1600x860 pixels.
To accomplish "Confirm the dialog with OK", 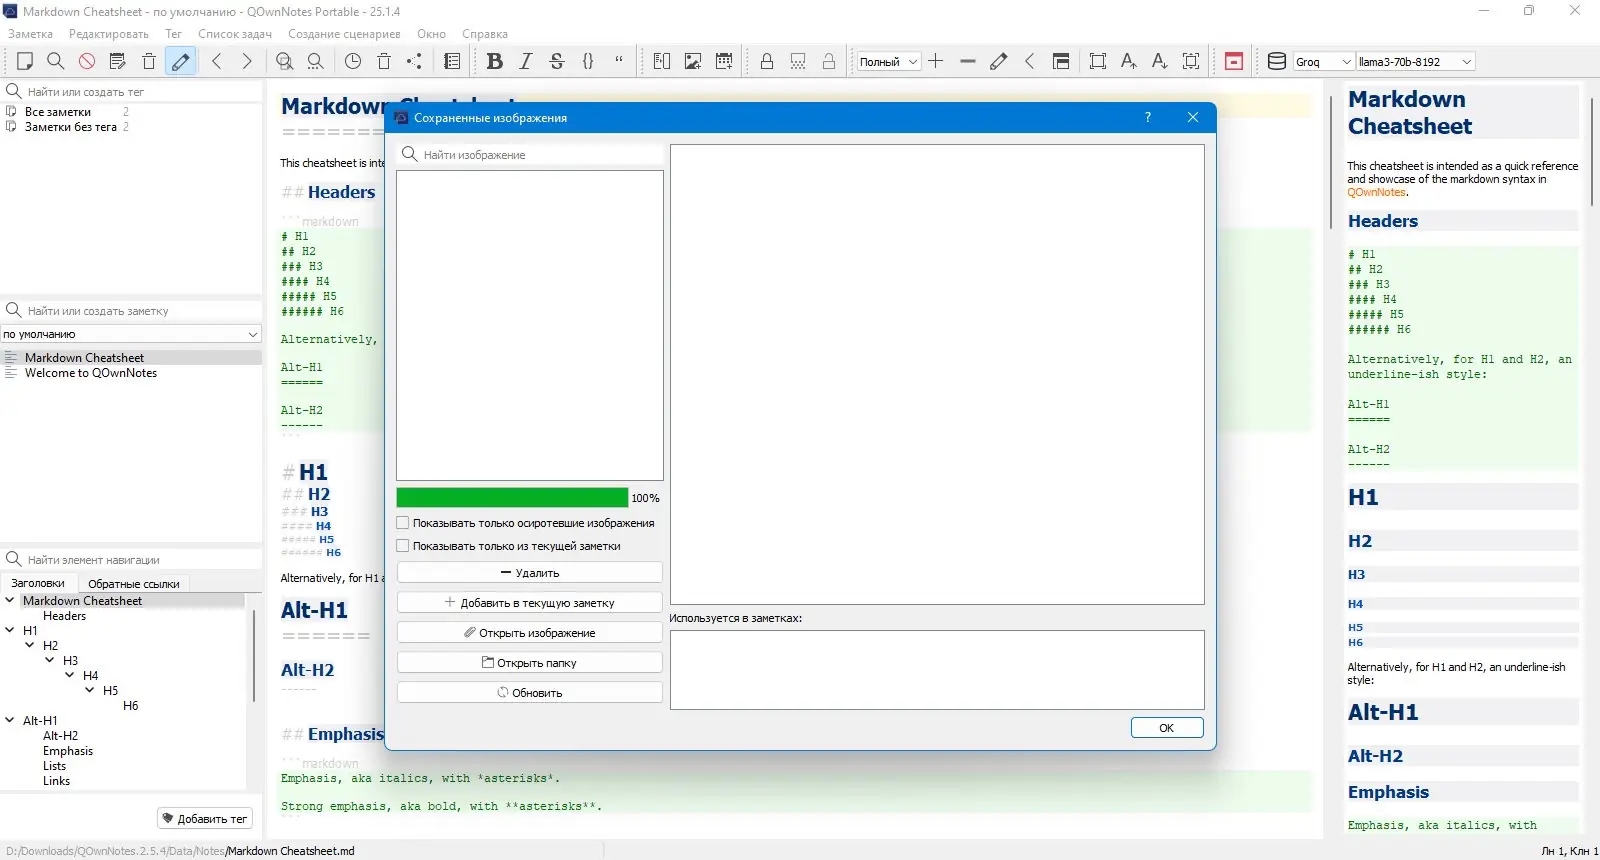I will click(x=1167, y=728).
